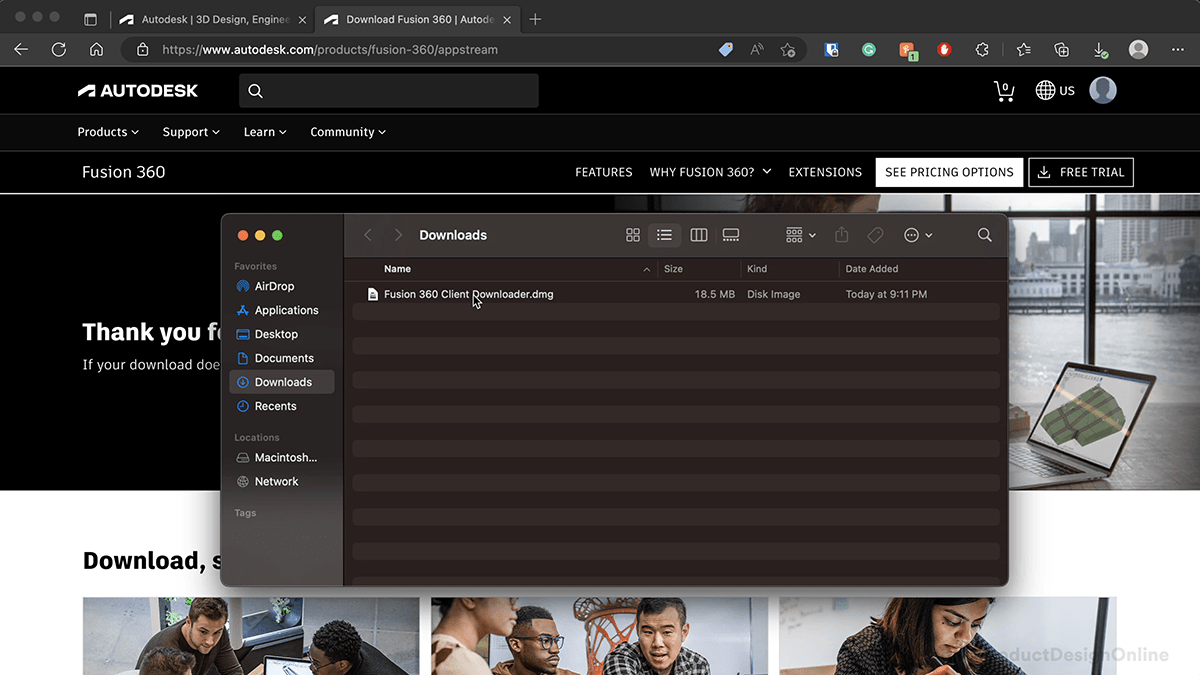Open Finder search magnifier
This screenshot has height=675, width=1200.
[x=985, y=235]
